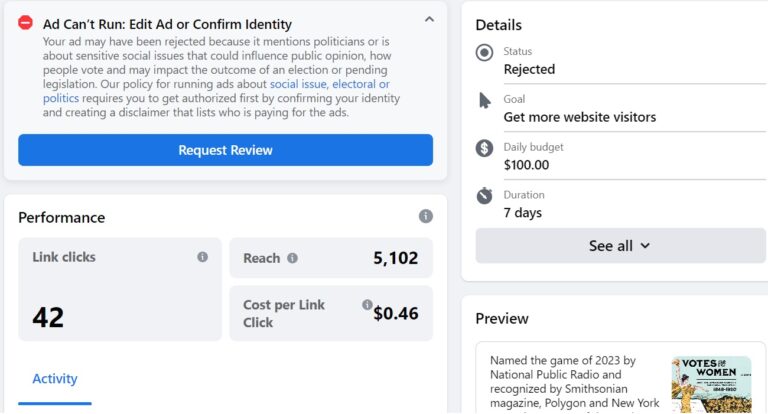The height and width of the screenshot is (414, 768).
Task: Click the Status radio-style icon
Action: (x=484, y=52)
